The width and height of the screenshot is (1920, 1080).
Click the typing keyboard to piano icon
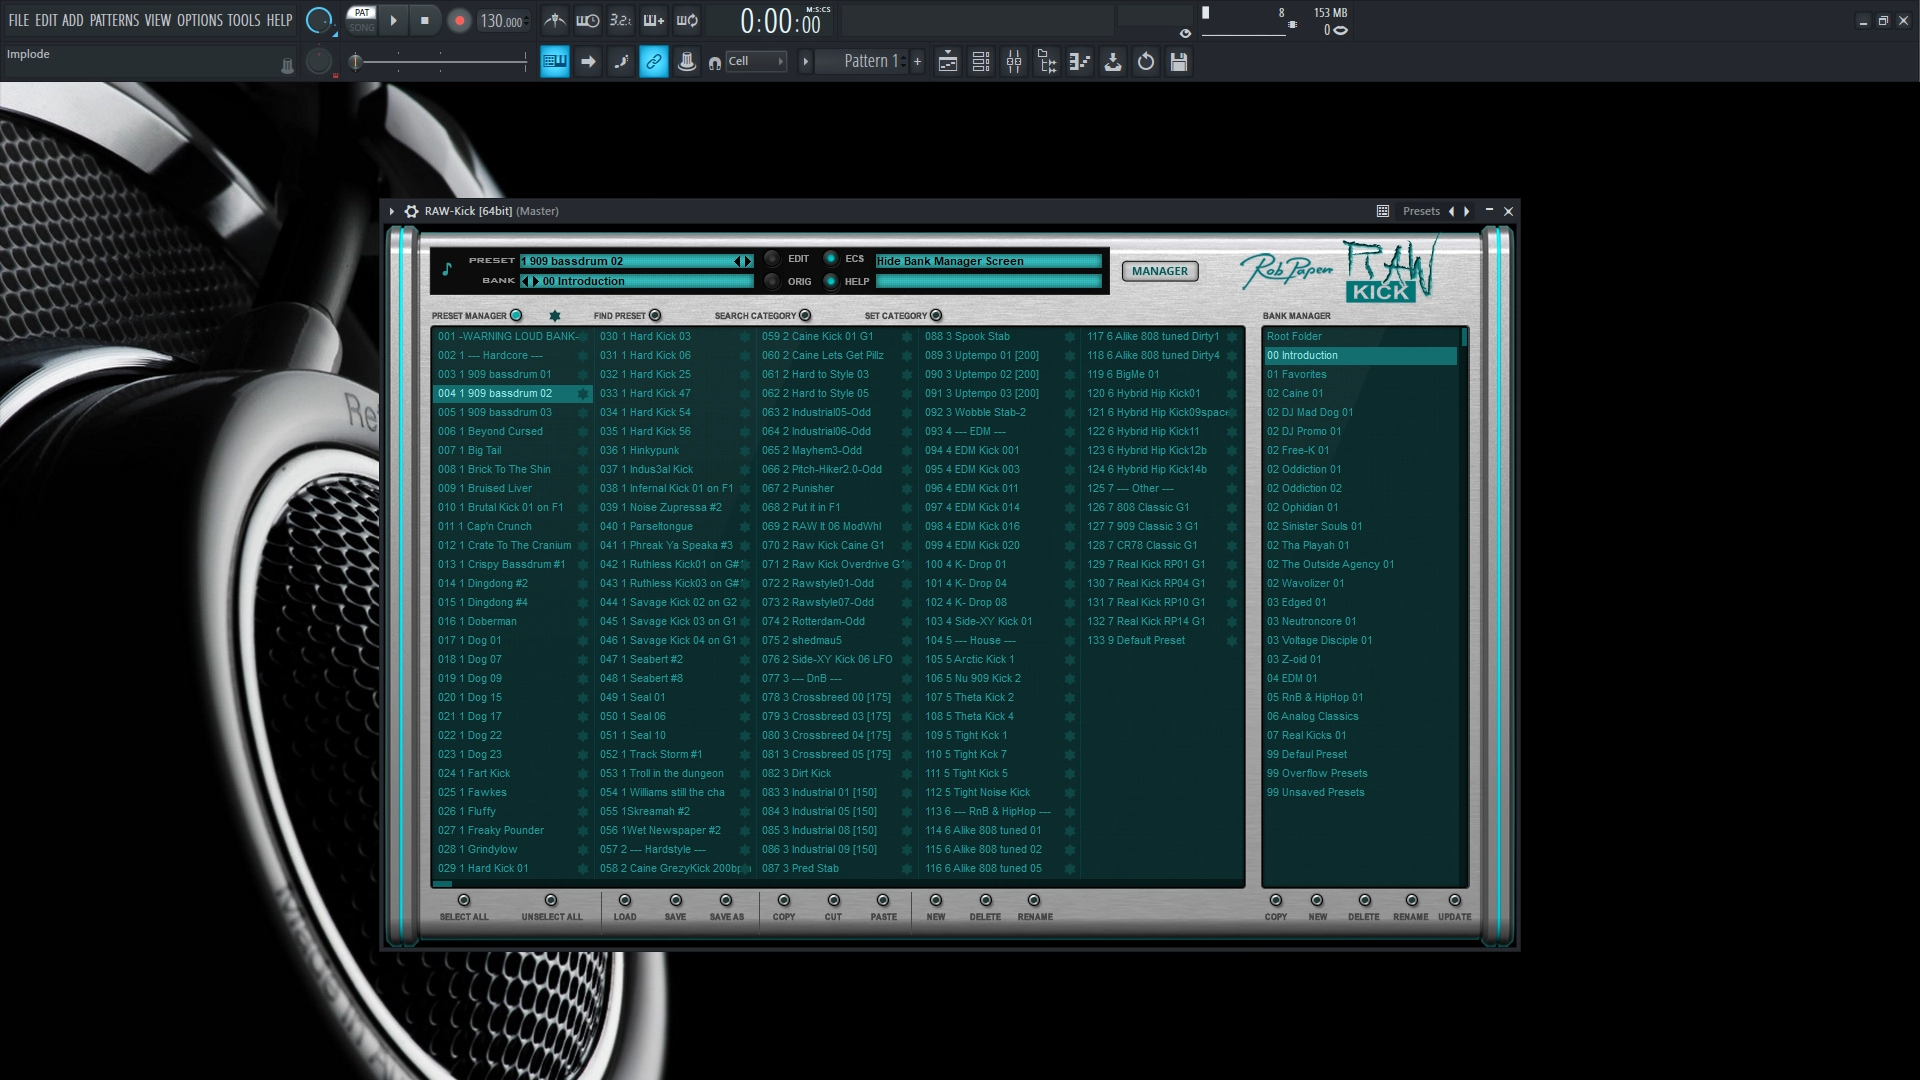[554, 62]
